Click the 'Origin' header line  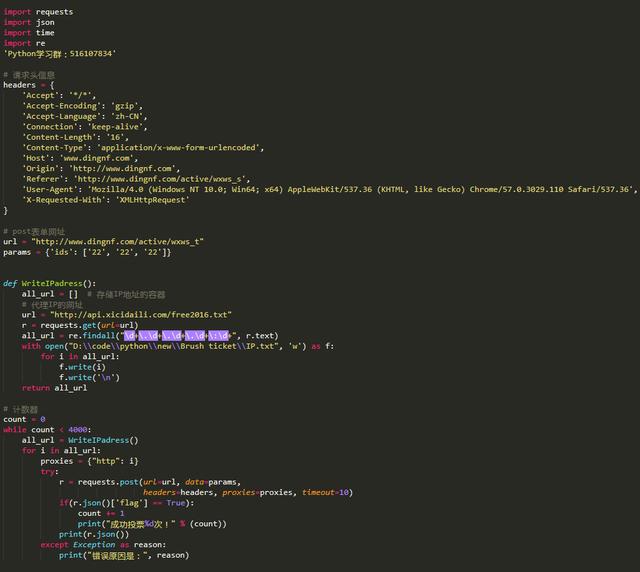(x=101, y=169)
